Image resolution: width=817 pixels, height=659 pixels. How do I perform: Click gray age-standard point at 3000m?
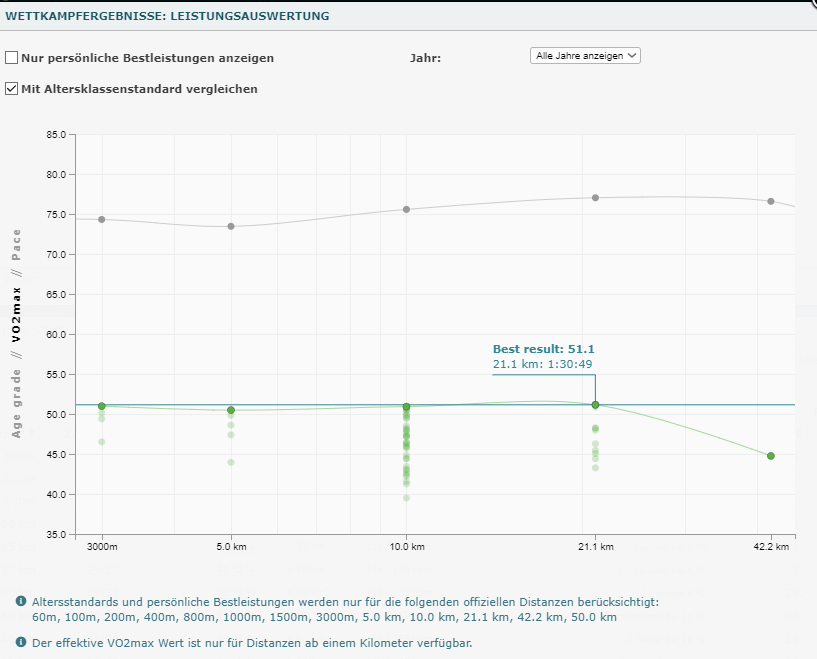click(x=102, y=219)
